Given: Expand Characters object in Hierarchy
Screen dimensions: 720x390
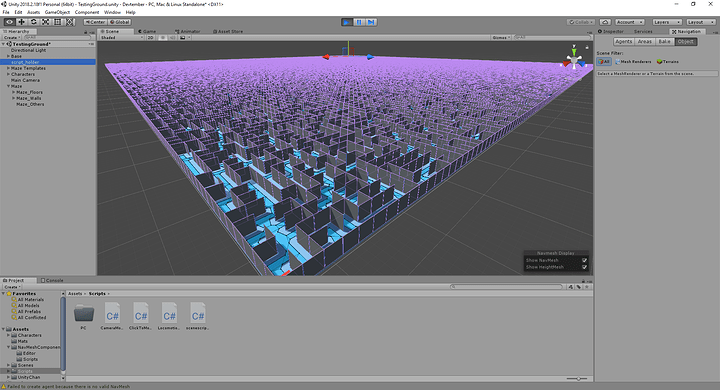Looking at the screenshot, I should click(8, 74).
